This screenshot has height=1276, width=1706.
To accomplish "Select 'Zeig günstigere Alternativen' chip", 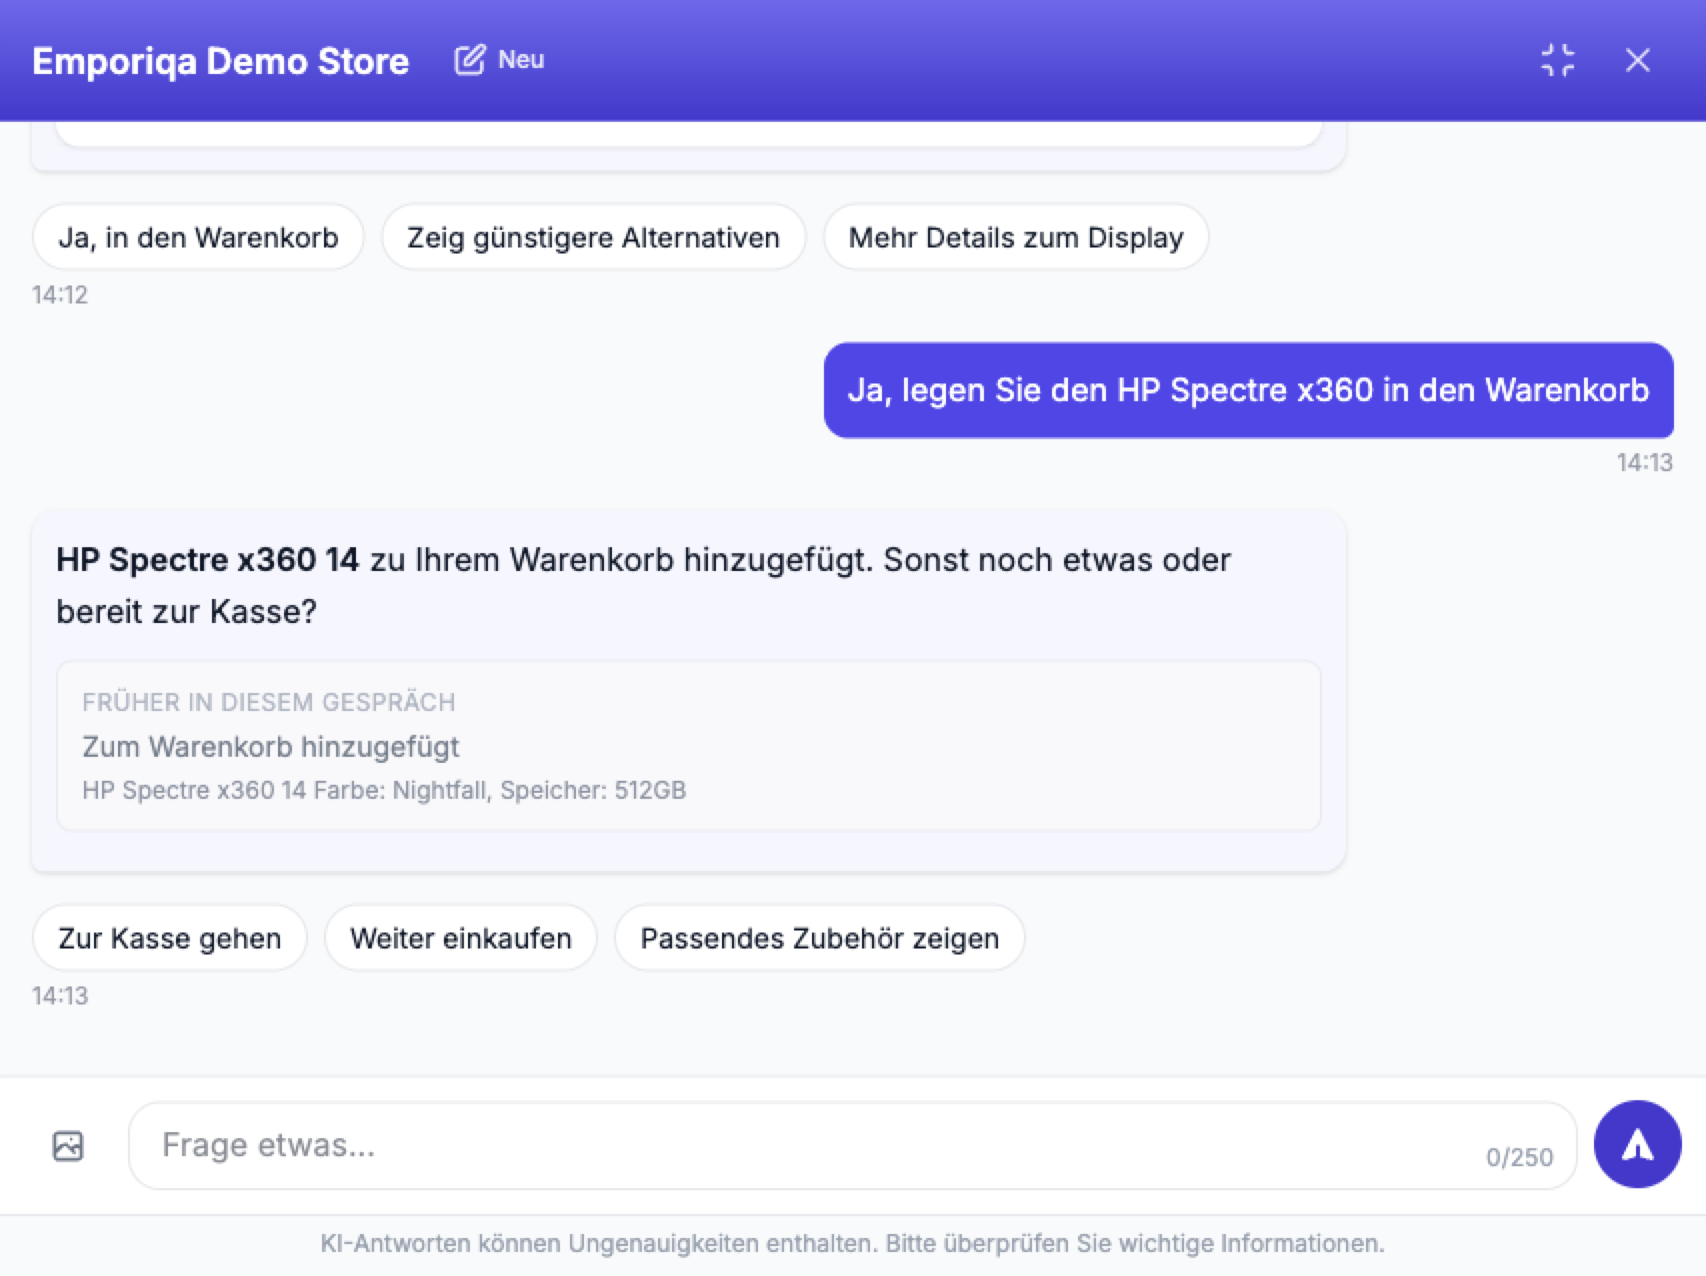I will click(593, 237).
